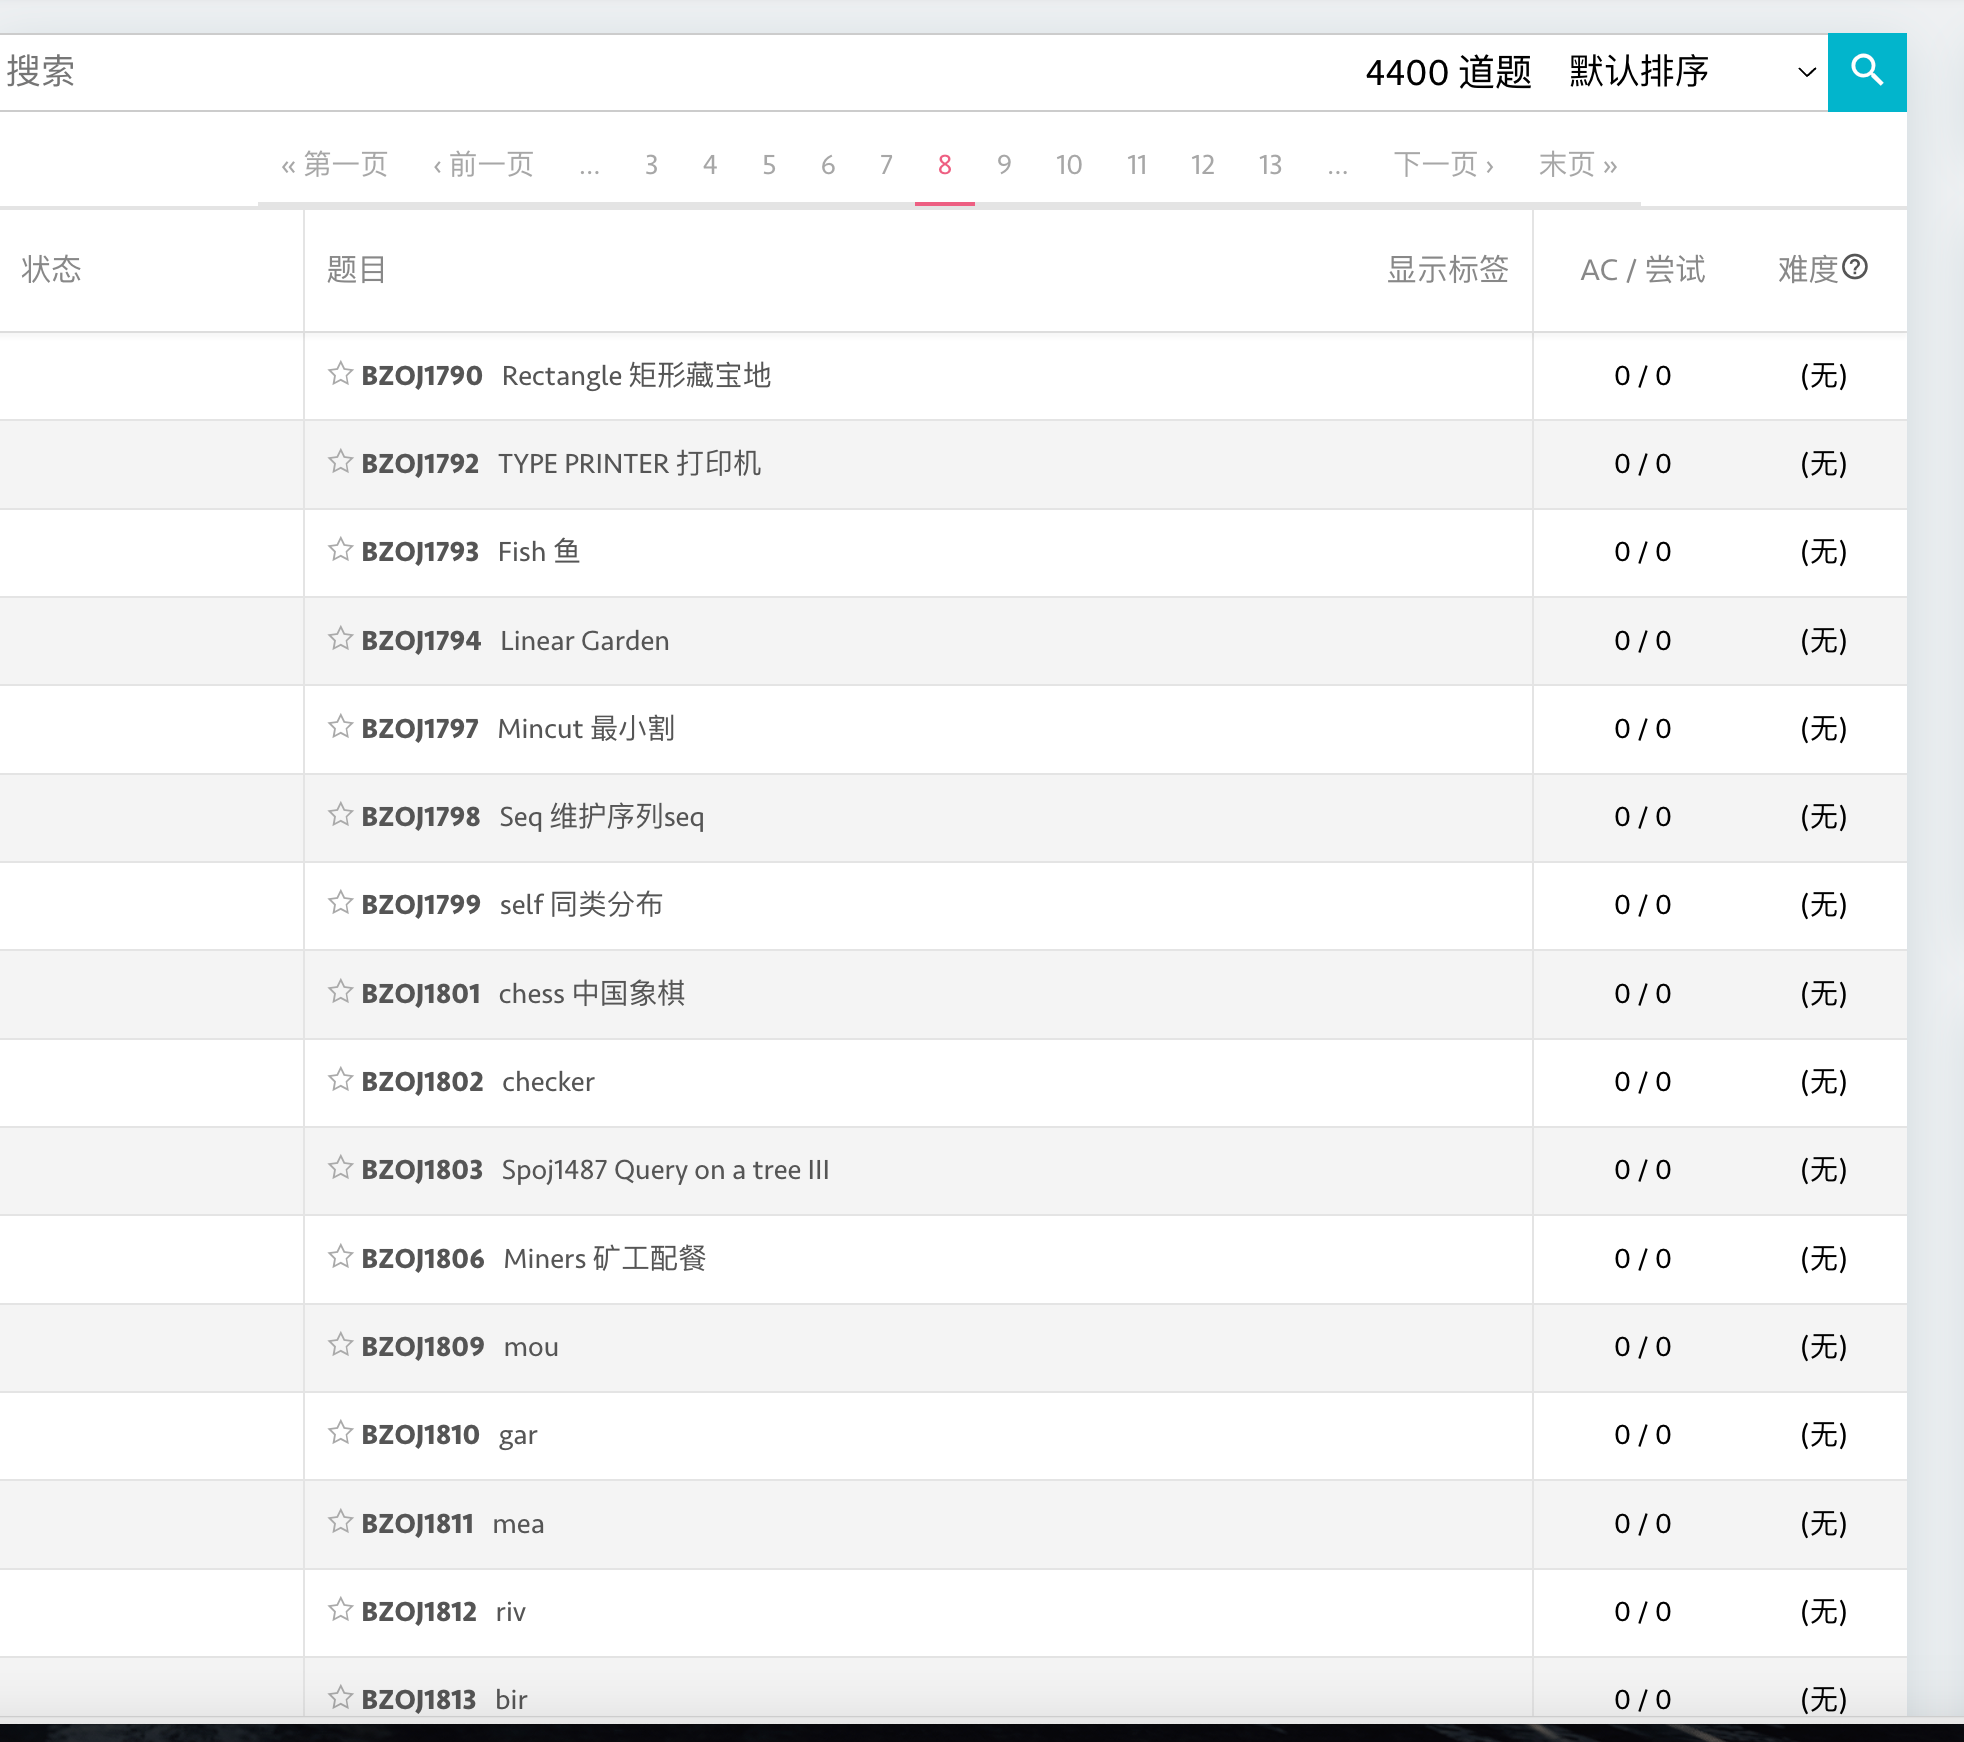Click star icon next to BZOJ1801 chess
This screenshot has width=1964, height=1742.
pos(340,992)
